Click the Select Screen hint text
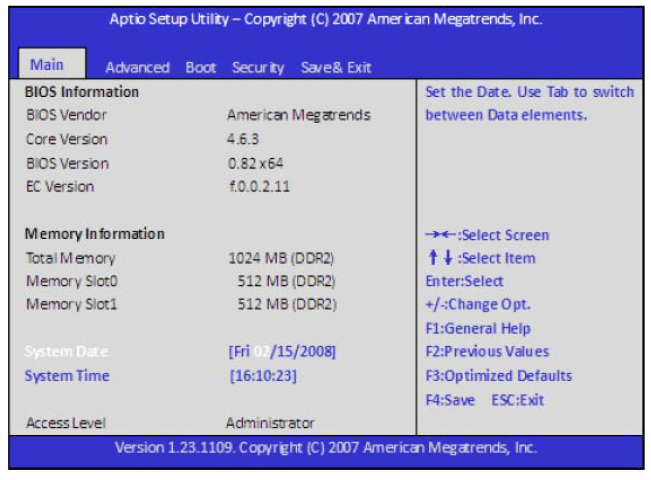Viewport: 651px width, 480px height. (504, 235)
